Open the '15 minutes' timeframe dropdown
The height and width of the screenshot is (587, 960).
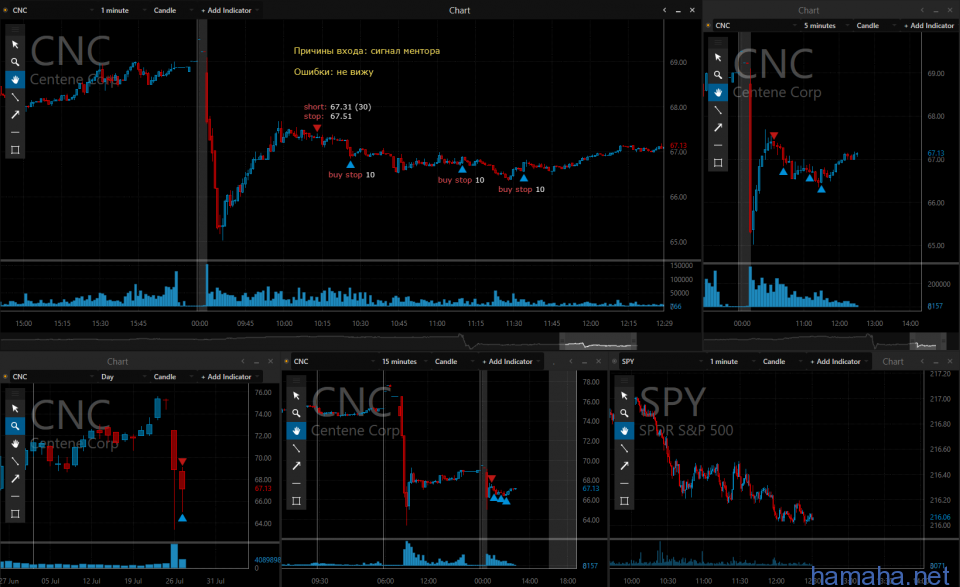pos(403,362)
